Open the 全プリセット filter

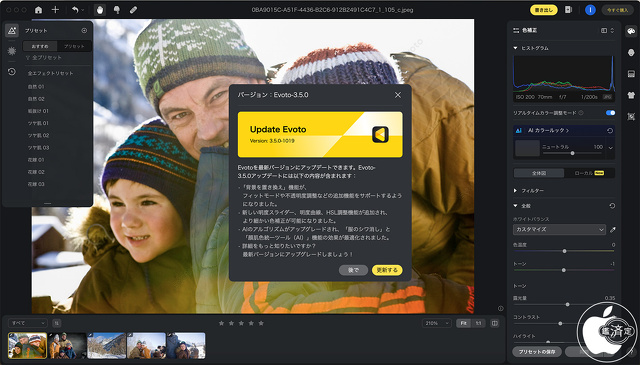tap(44, 58)
